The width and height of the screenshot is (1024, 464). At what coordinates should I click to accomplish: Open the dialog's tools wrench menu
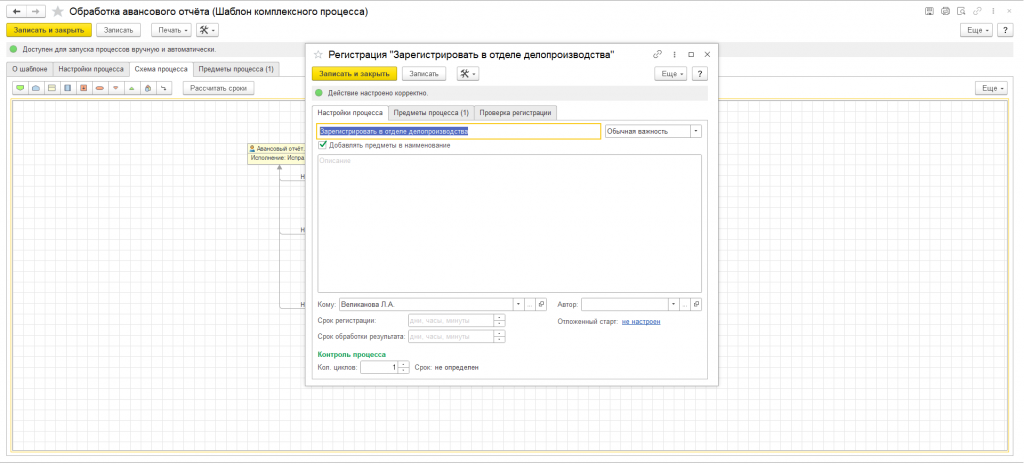(467, 73)
